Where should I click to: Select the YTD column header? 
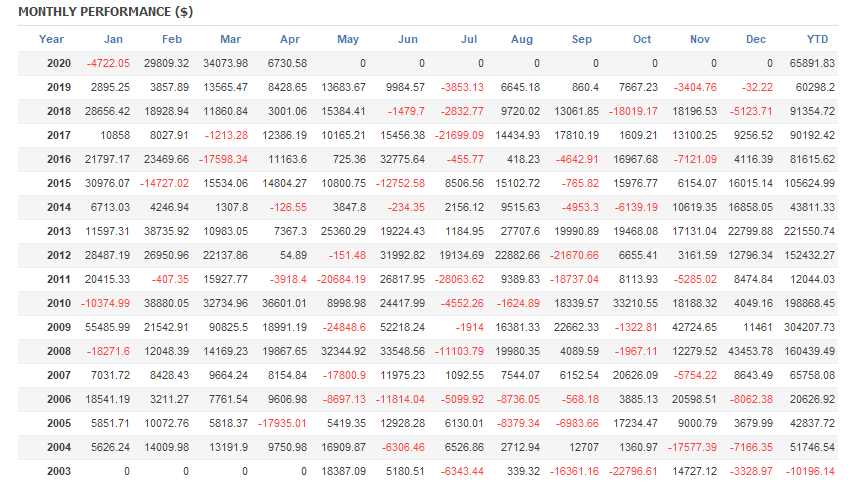click(817, 39)
